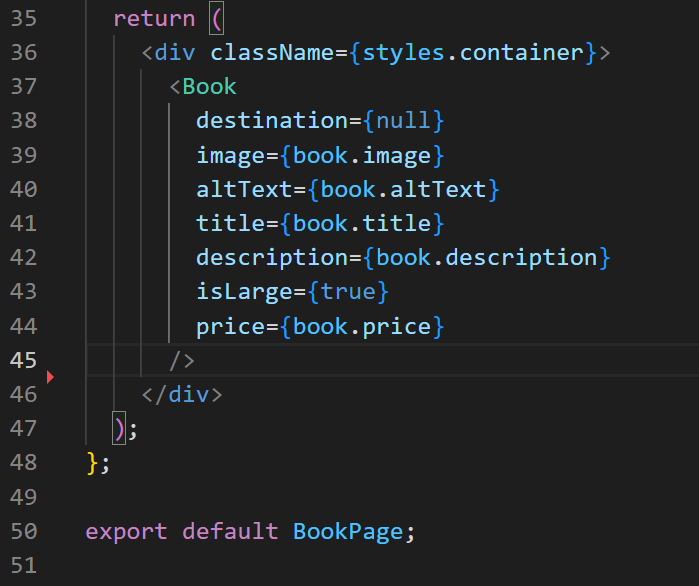Click book.title expression

click(362, 223)
